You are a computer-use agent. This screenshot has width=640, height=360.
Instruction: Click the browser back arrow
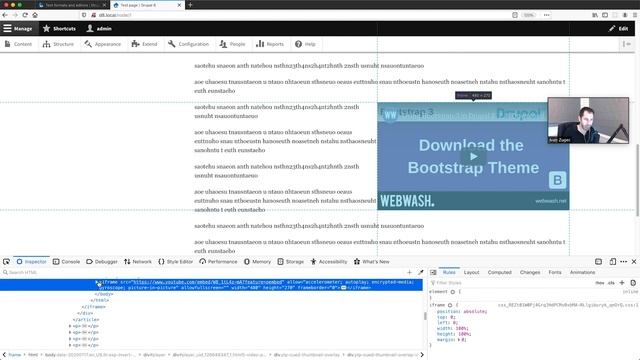(5, 15)
